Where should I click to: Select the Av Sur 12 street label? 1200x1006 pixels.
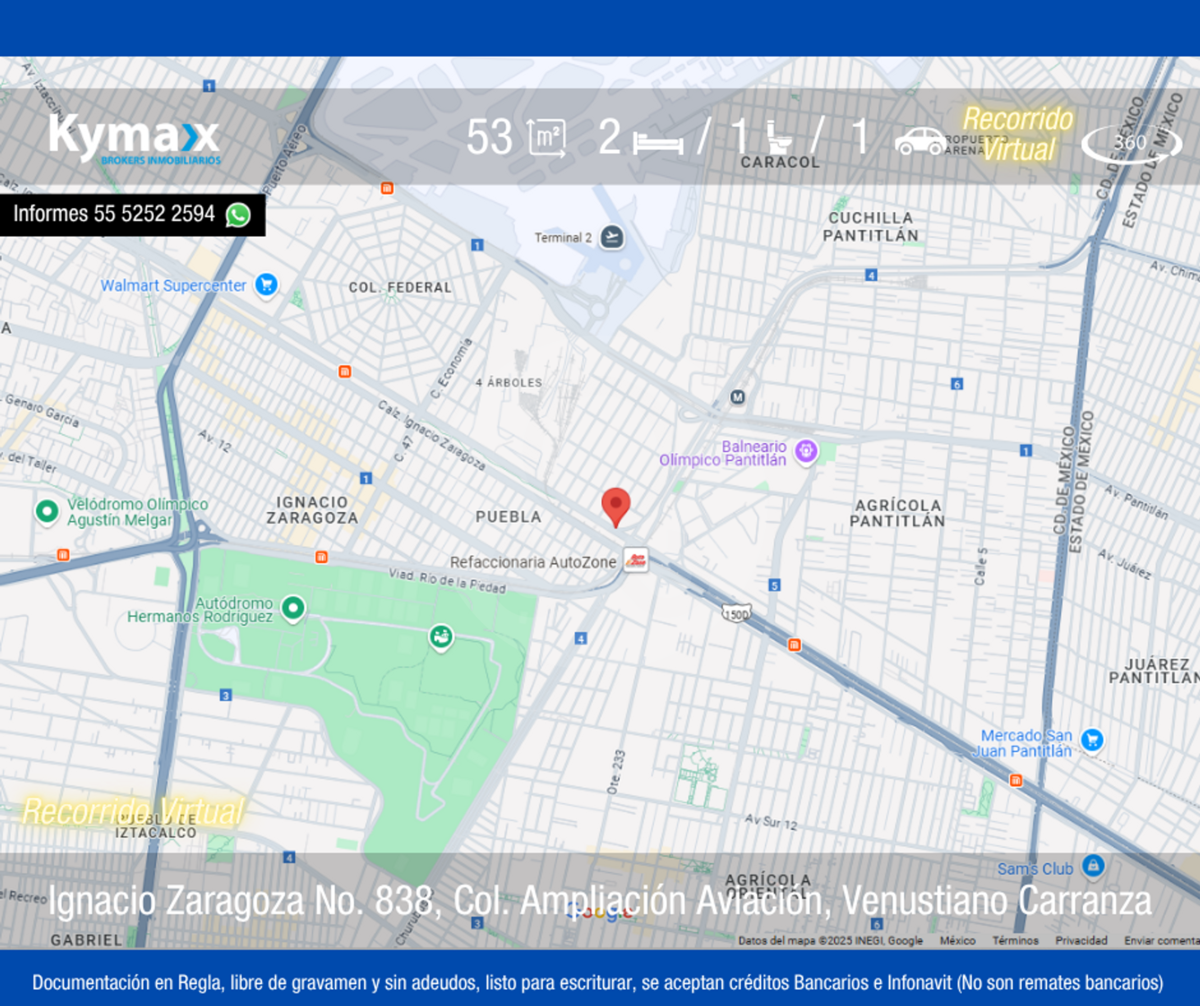click(771, 824)
